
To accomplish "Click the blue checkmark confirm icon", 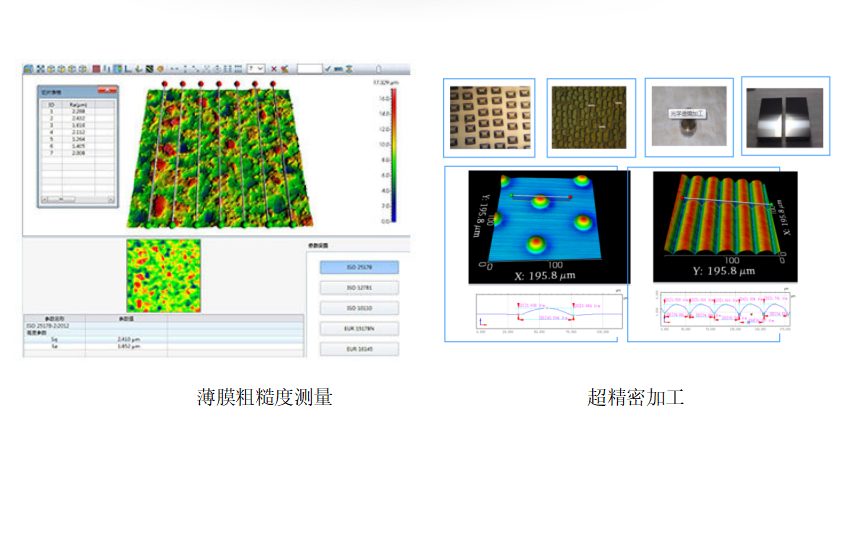I will (327, 69).
